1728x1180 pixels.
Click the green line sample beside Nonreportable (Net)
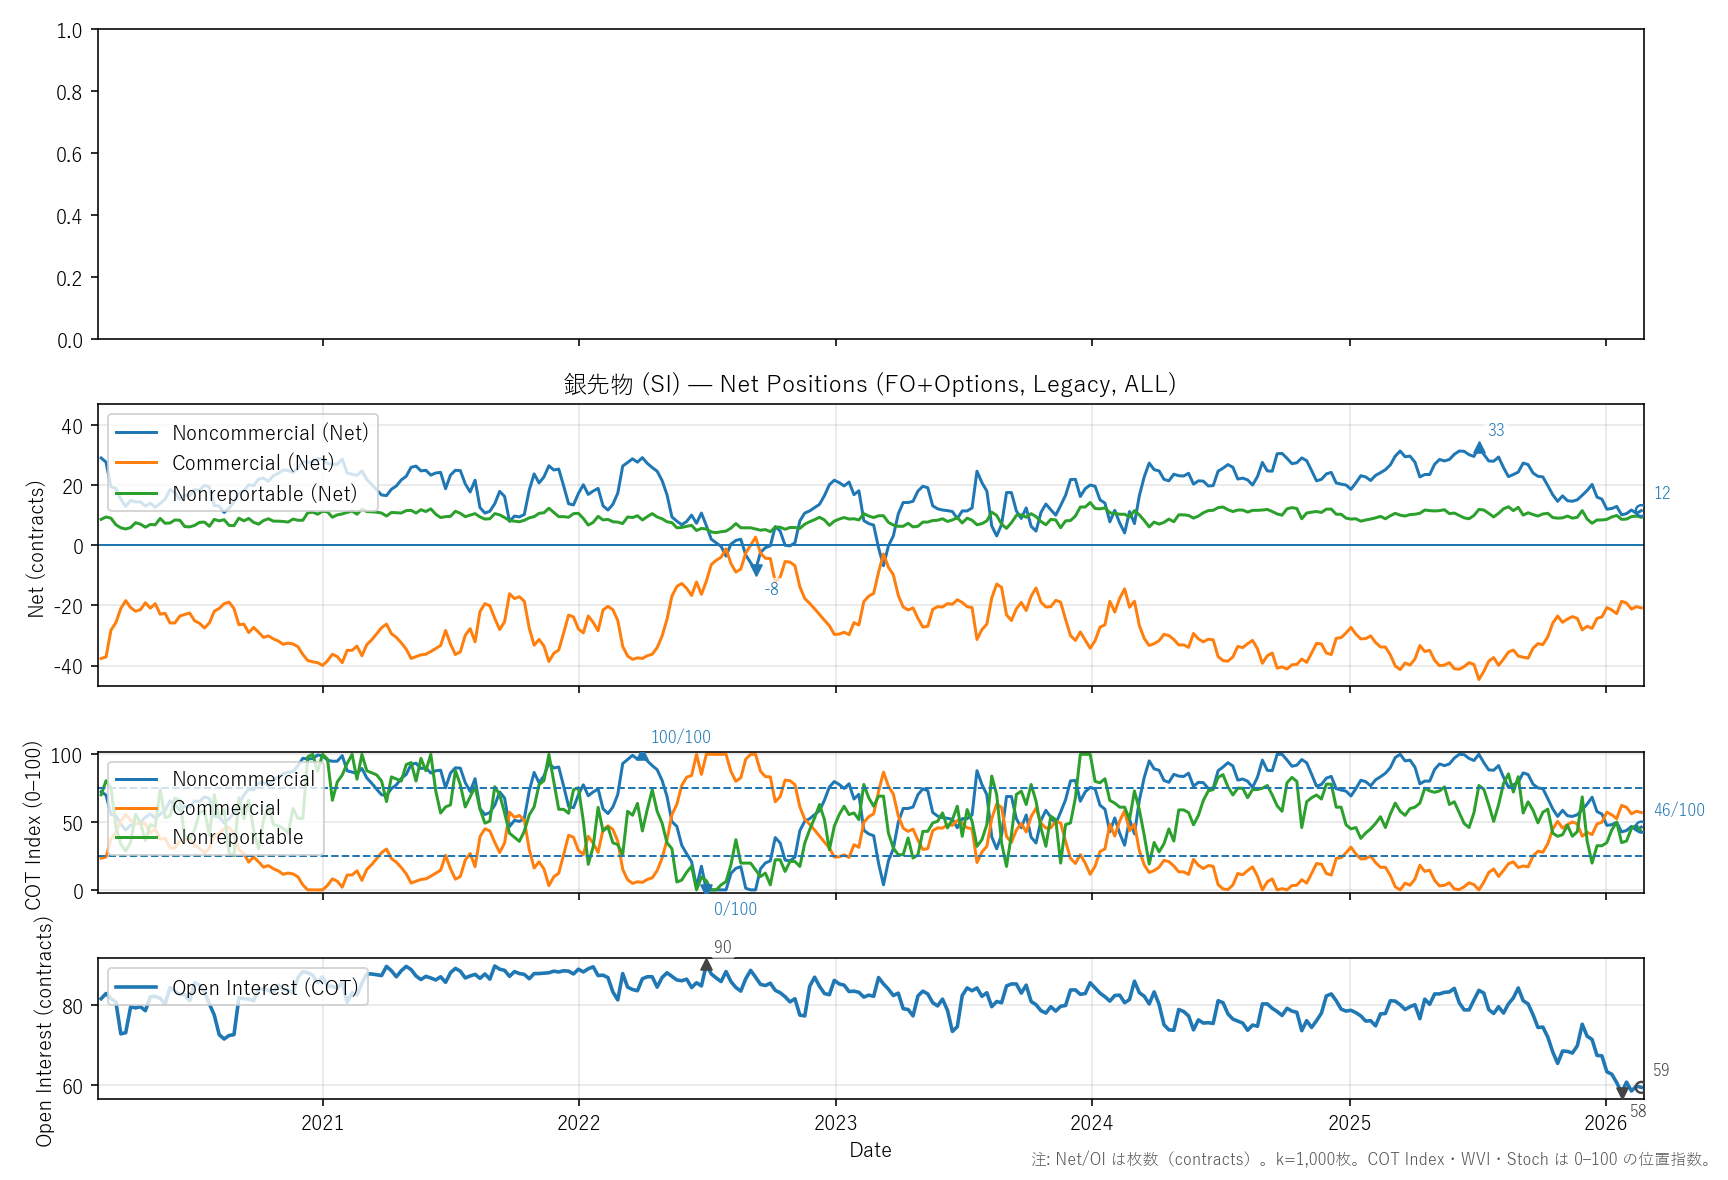pyautogui.click(x=136, y=494)
